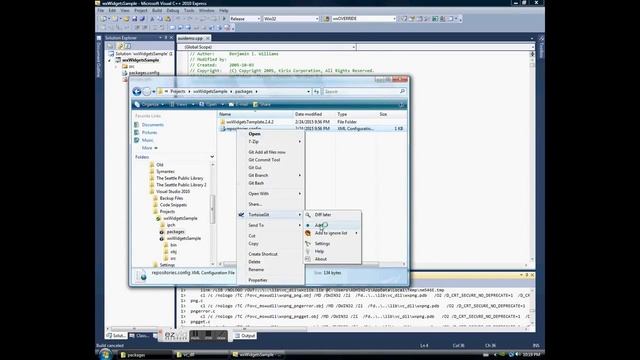Expand the wxWidgetsSample project node
The image size is (640, 360).
pyautogui.click(x=109, y=60)
